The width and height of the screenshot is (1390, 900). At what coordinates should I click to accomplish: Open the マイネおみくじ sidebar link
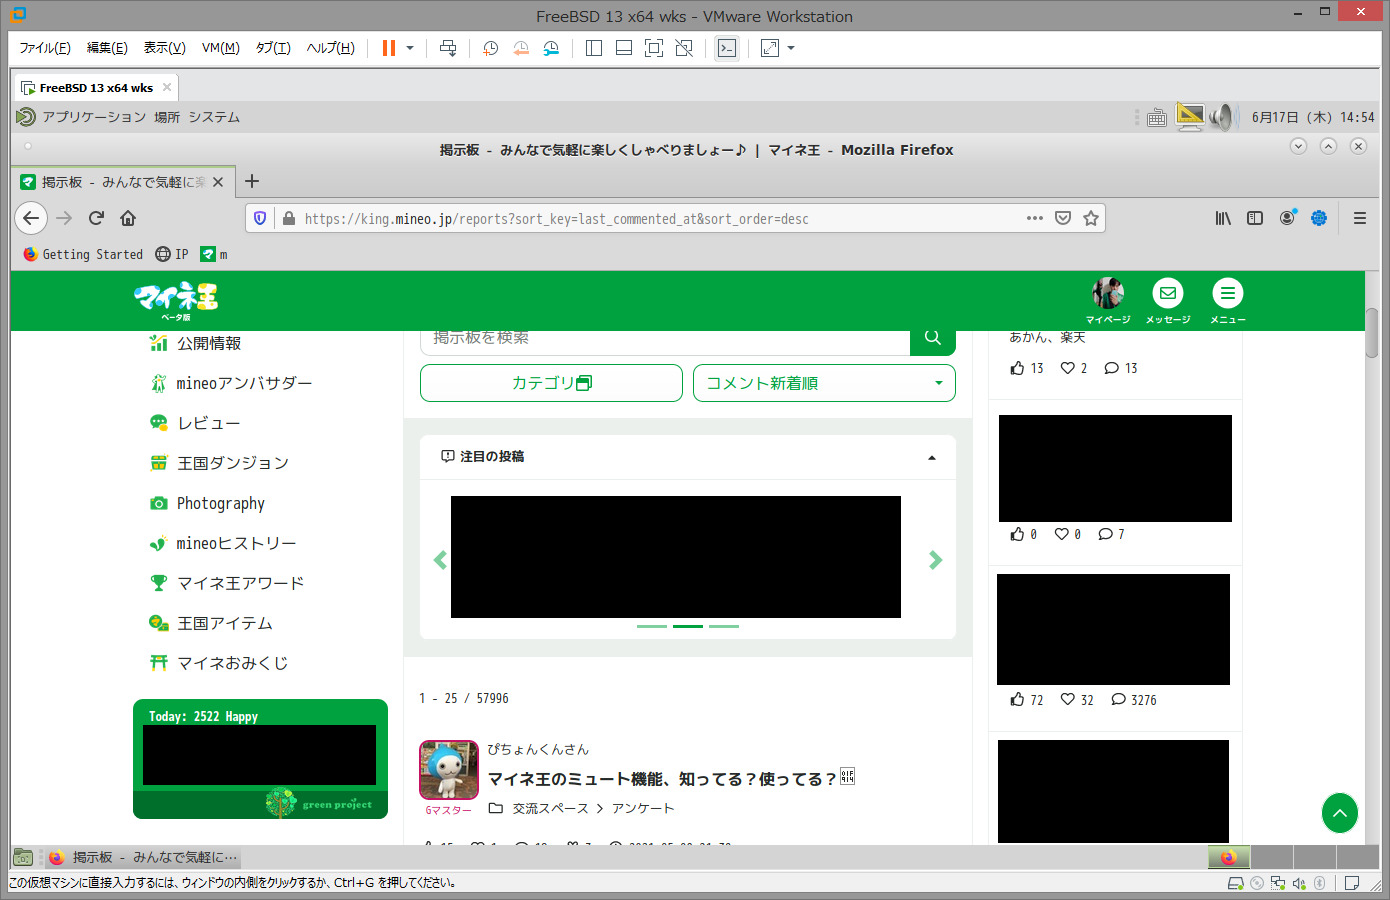click(232, 663)
